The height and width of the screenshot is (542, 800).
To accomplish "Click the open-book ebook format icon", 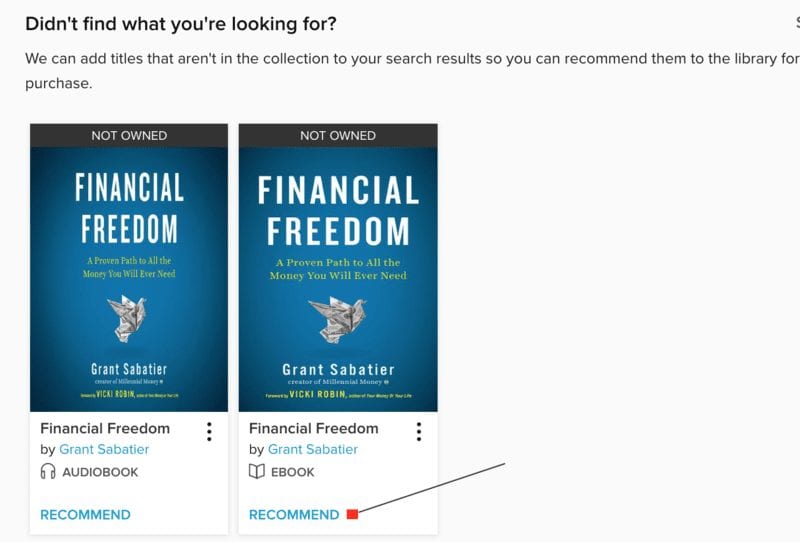I will [x=257, y=472].
